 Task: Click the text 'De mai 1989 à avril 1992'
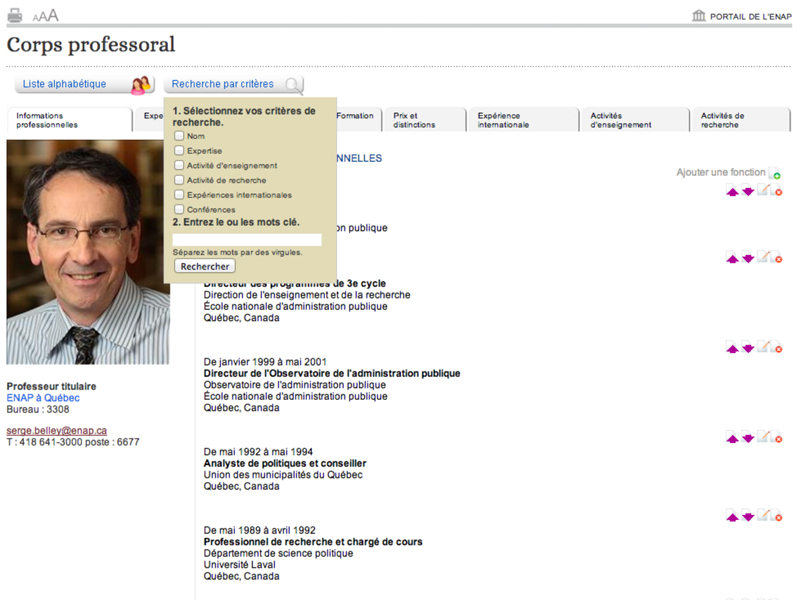260,530
